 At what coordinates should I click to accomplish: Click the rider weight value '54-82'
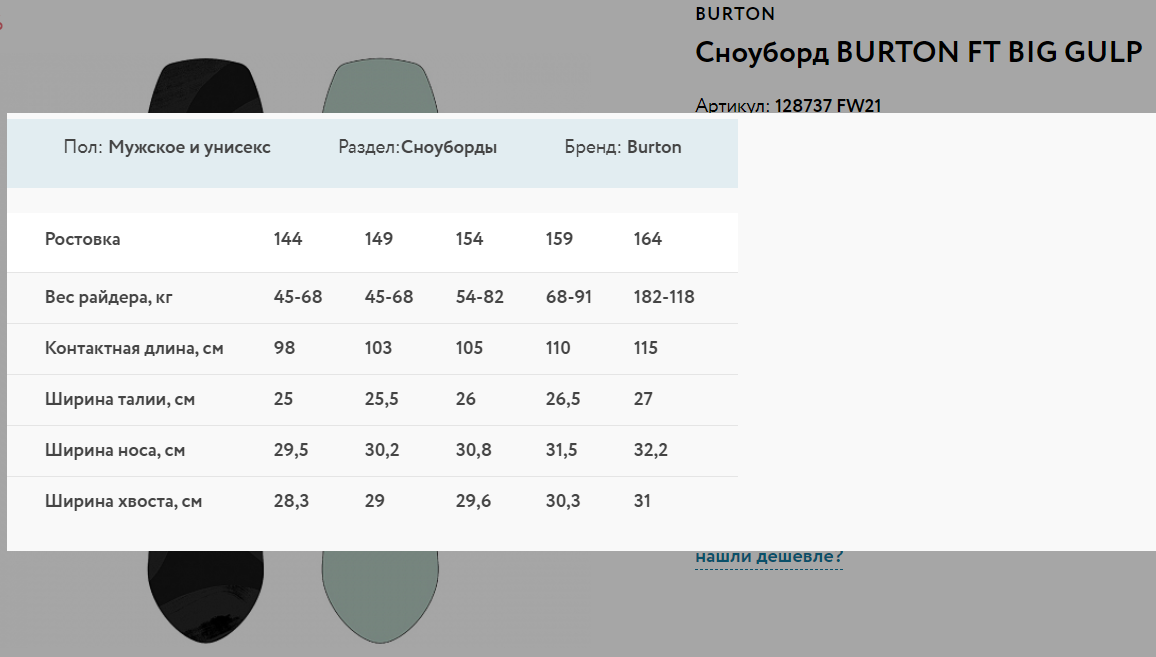[479, 297]
